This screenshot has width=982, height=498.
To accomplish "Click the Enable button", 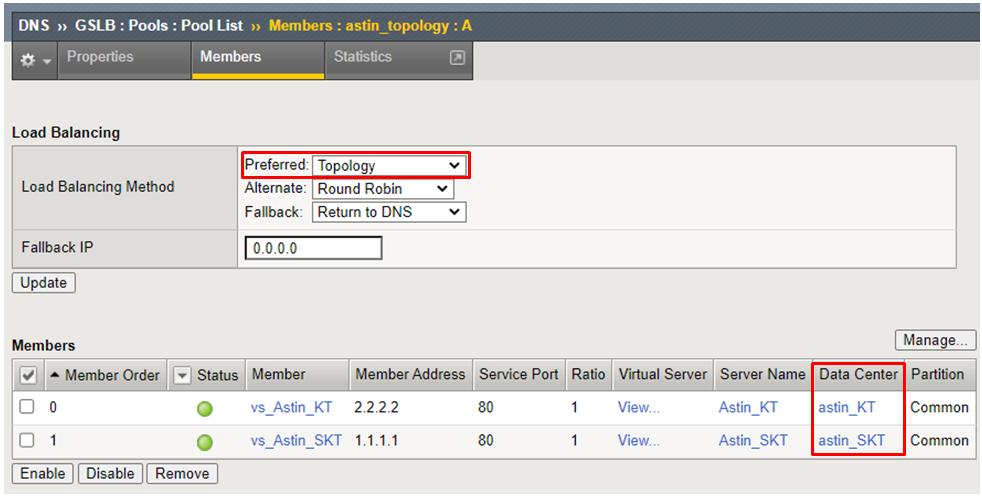I will point(43,474).
